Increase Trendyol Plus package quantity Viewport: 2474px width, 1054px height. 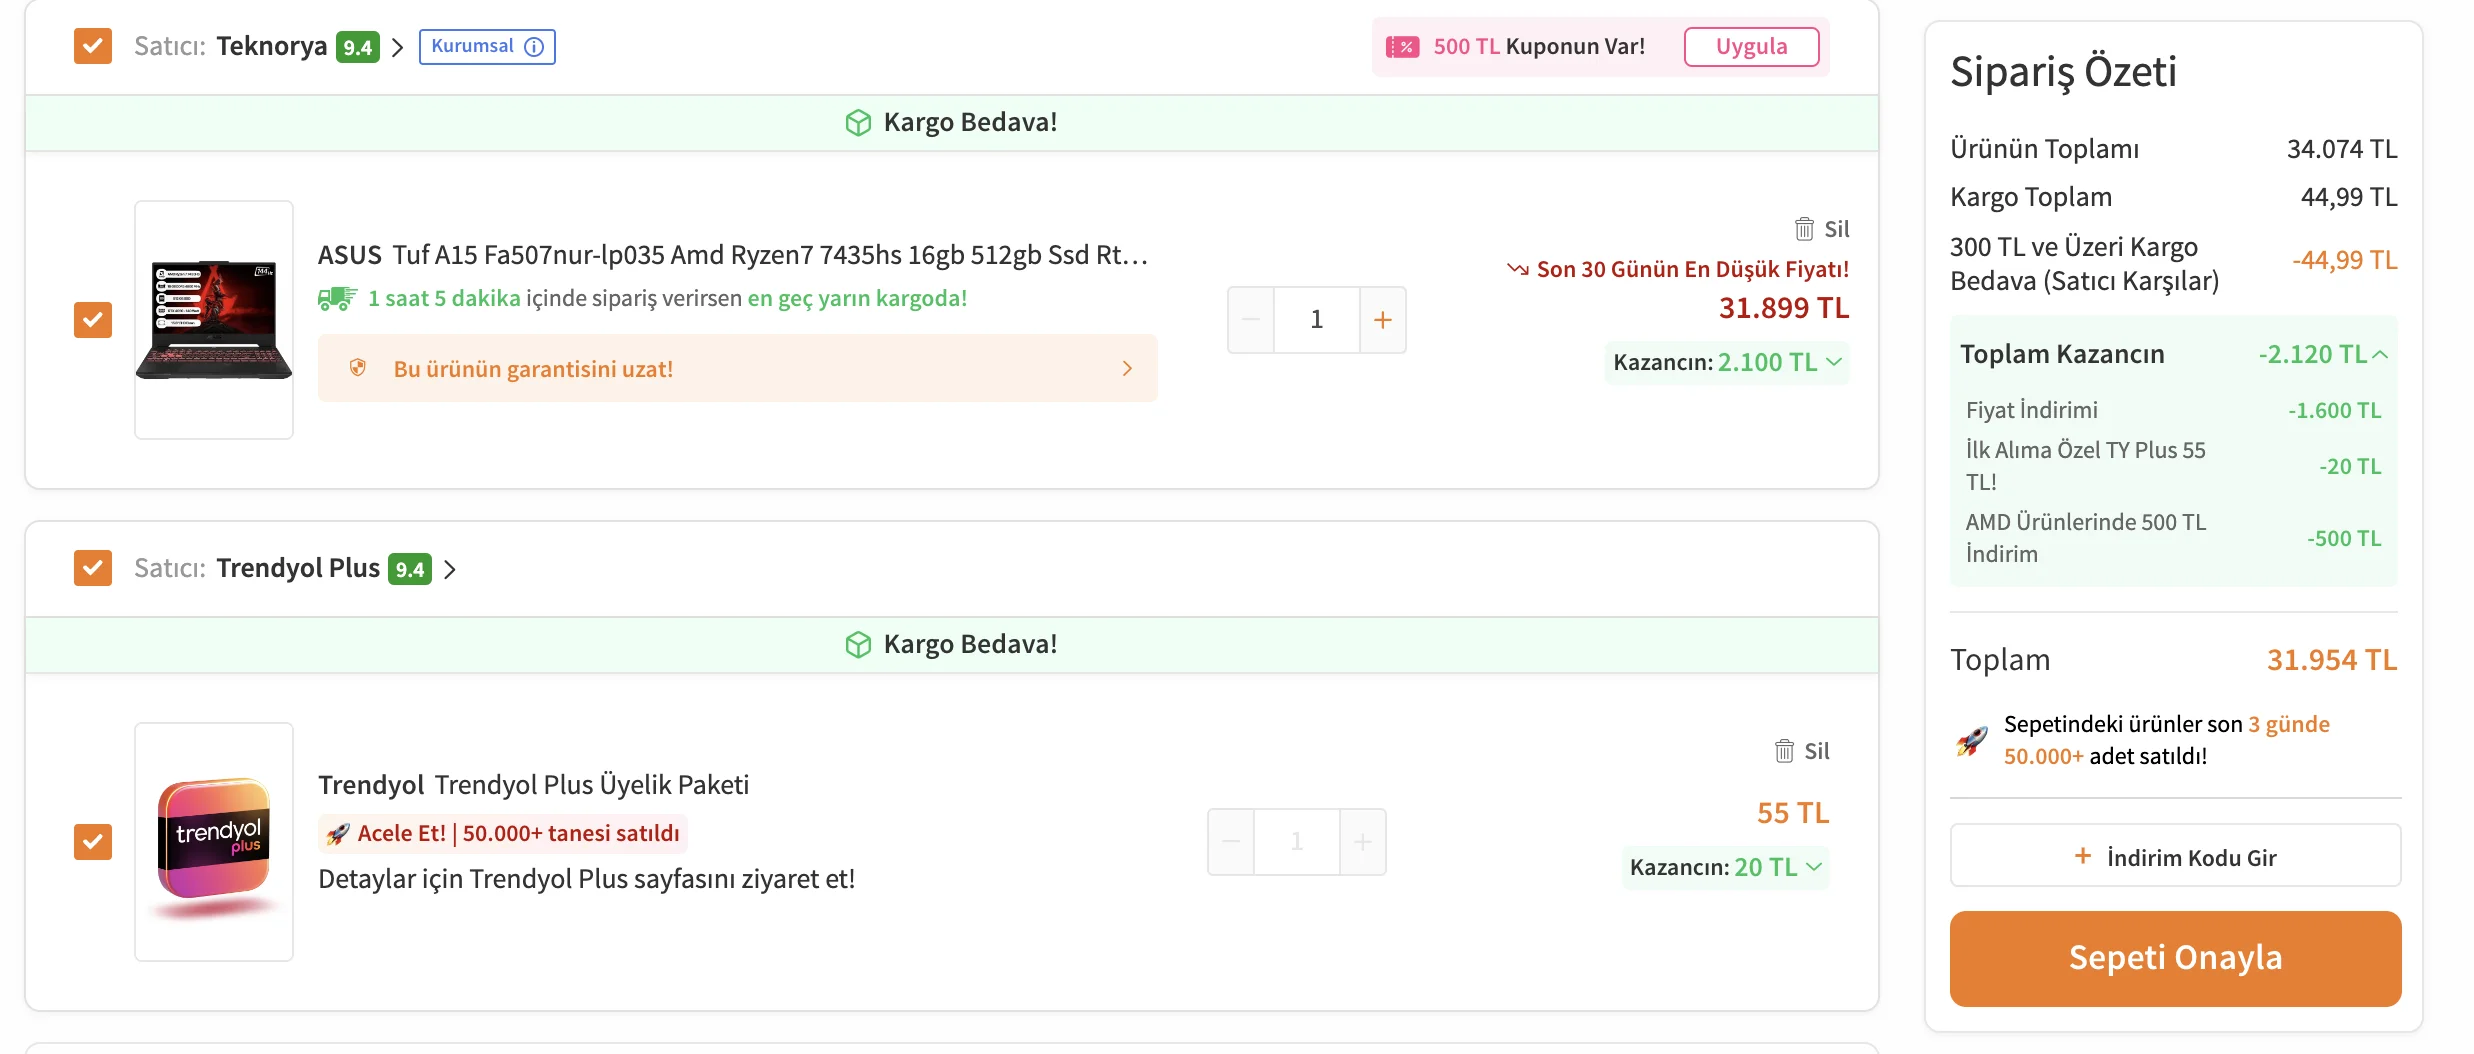pos(1363,842)
